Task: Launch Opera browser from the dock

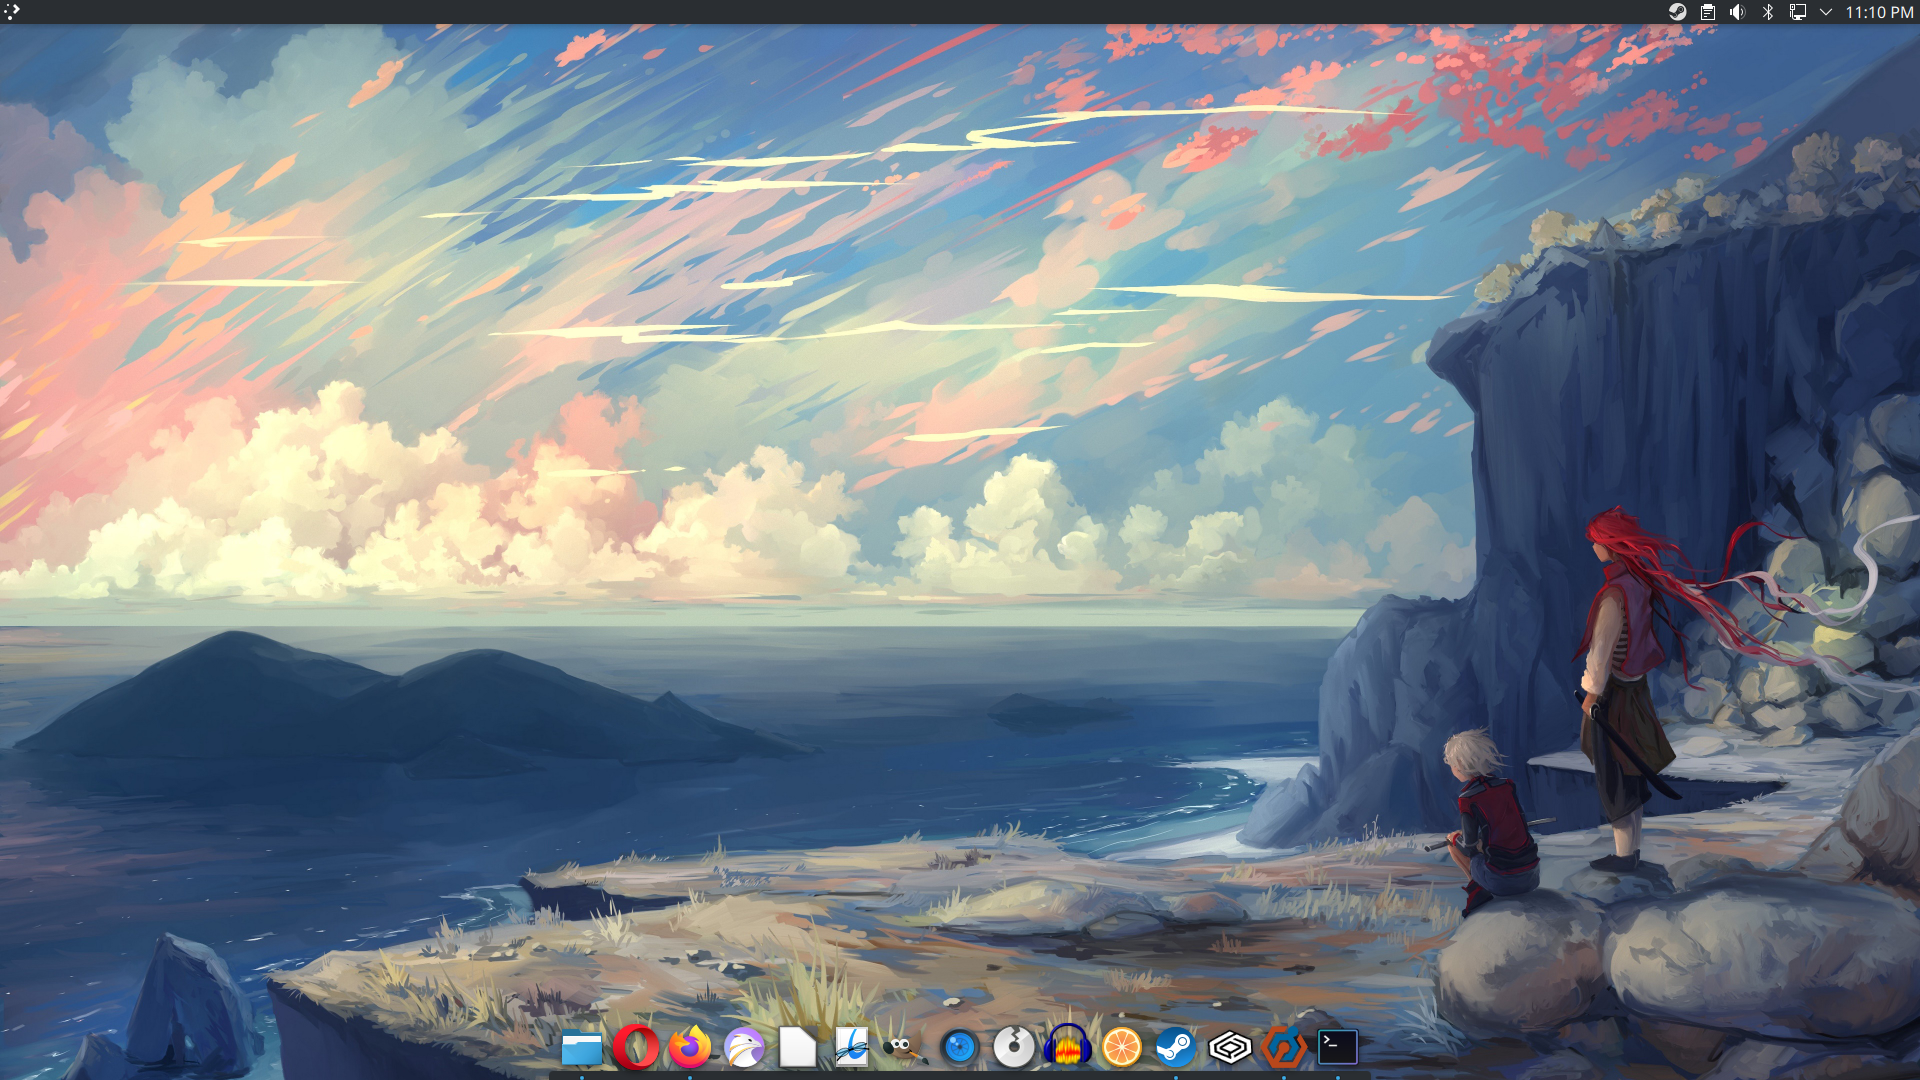Action: coord(636,1048)
